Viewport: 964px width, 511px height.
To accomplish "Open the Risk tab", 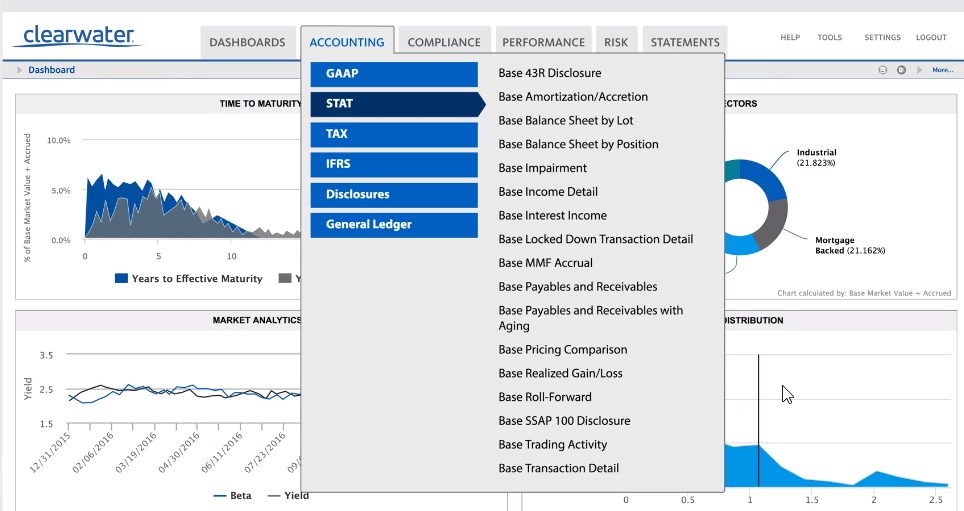I will (616, 42).
